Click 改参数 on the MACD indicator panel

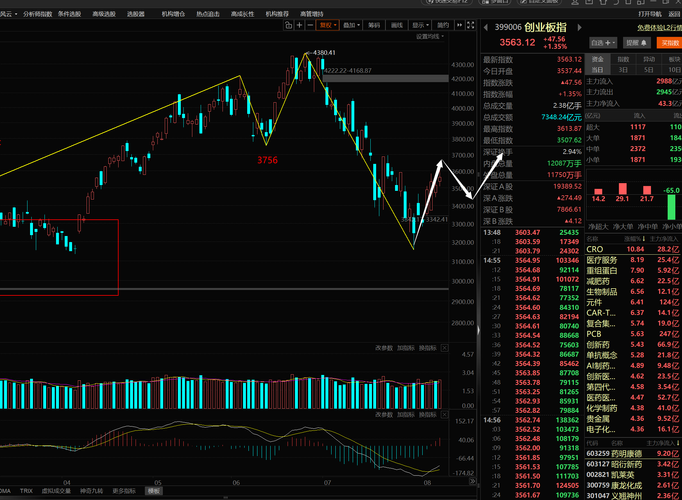coord(384,415)
